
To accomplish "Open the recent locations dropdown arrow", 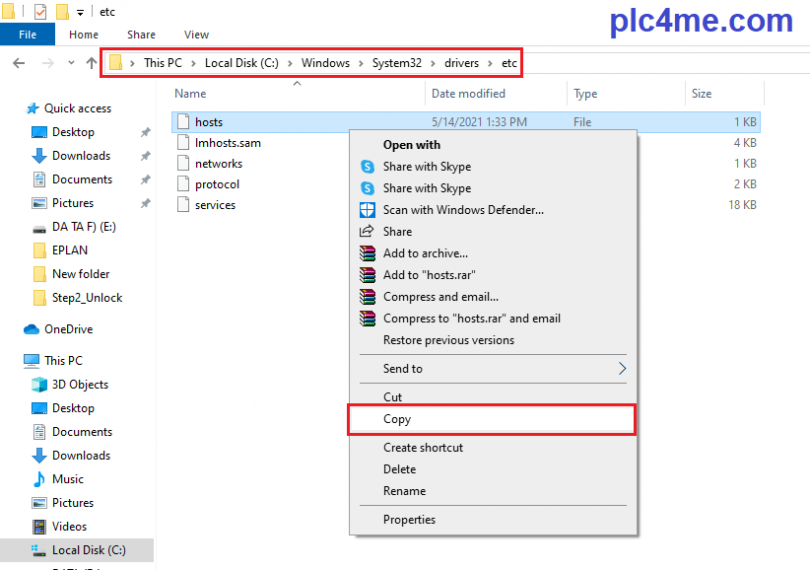I will [70, 63].
